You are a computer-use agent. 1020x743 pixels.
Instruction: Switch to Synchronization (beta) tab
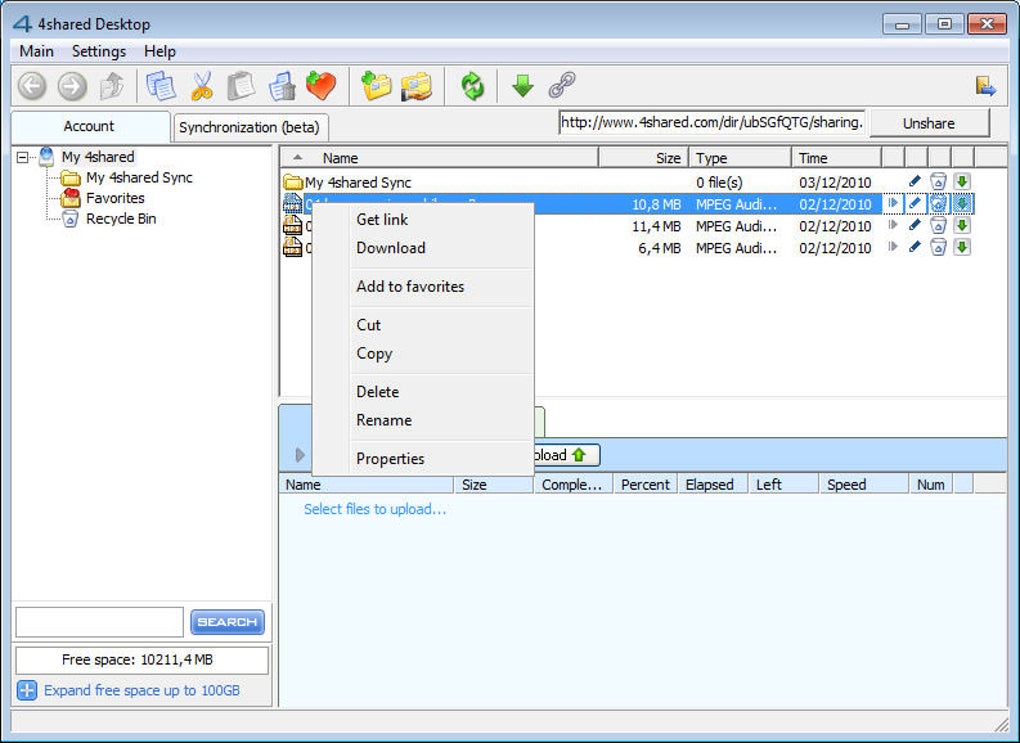coord(249,128)
